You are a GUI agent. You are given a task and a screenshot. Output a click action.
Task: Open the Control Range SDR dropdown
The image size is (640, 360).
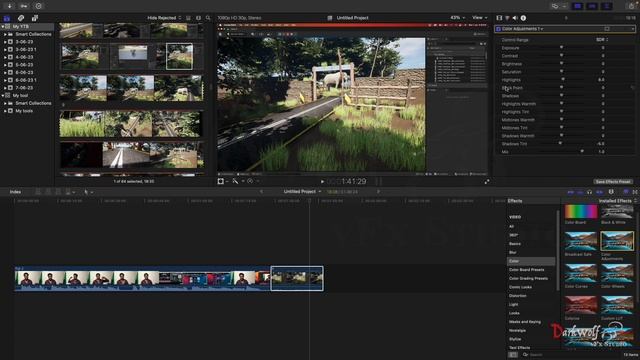point(602,40)
